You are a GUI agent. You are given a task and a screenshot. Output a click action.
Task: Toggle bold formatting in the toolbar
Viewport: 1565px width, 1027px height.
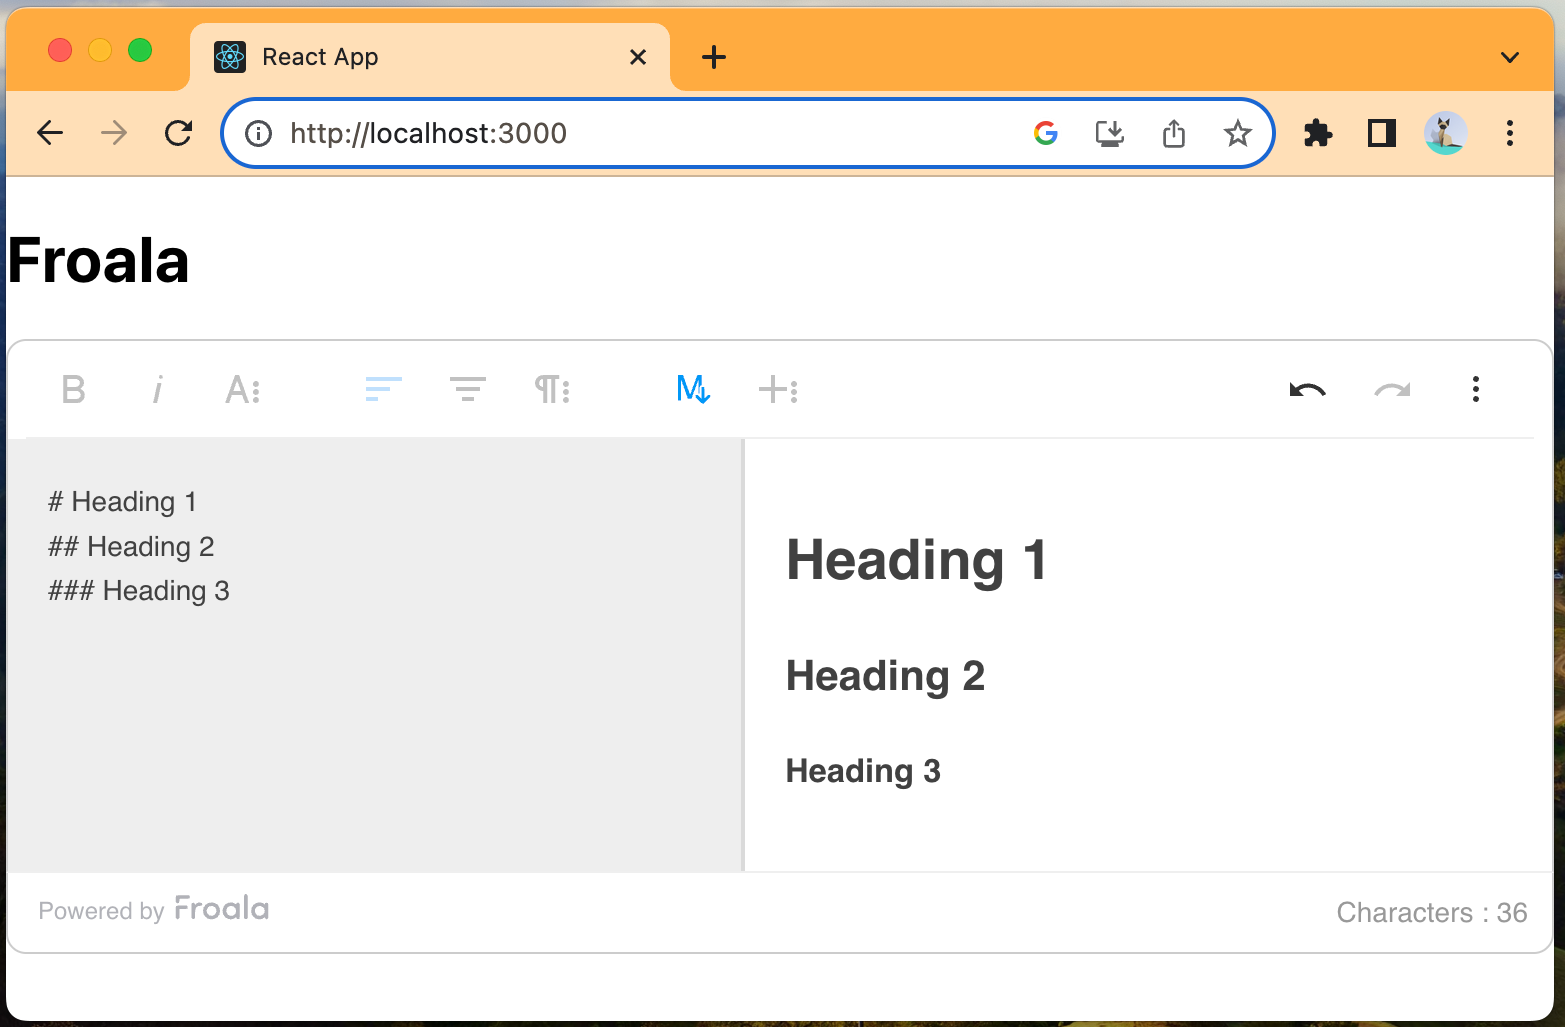[x=73, y=390]
